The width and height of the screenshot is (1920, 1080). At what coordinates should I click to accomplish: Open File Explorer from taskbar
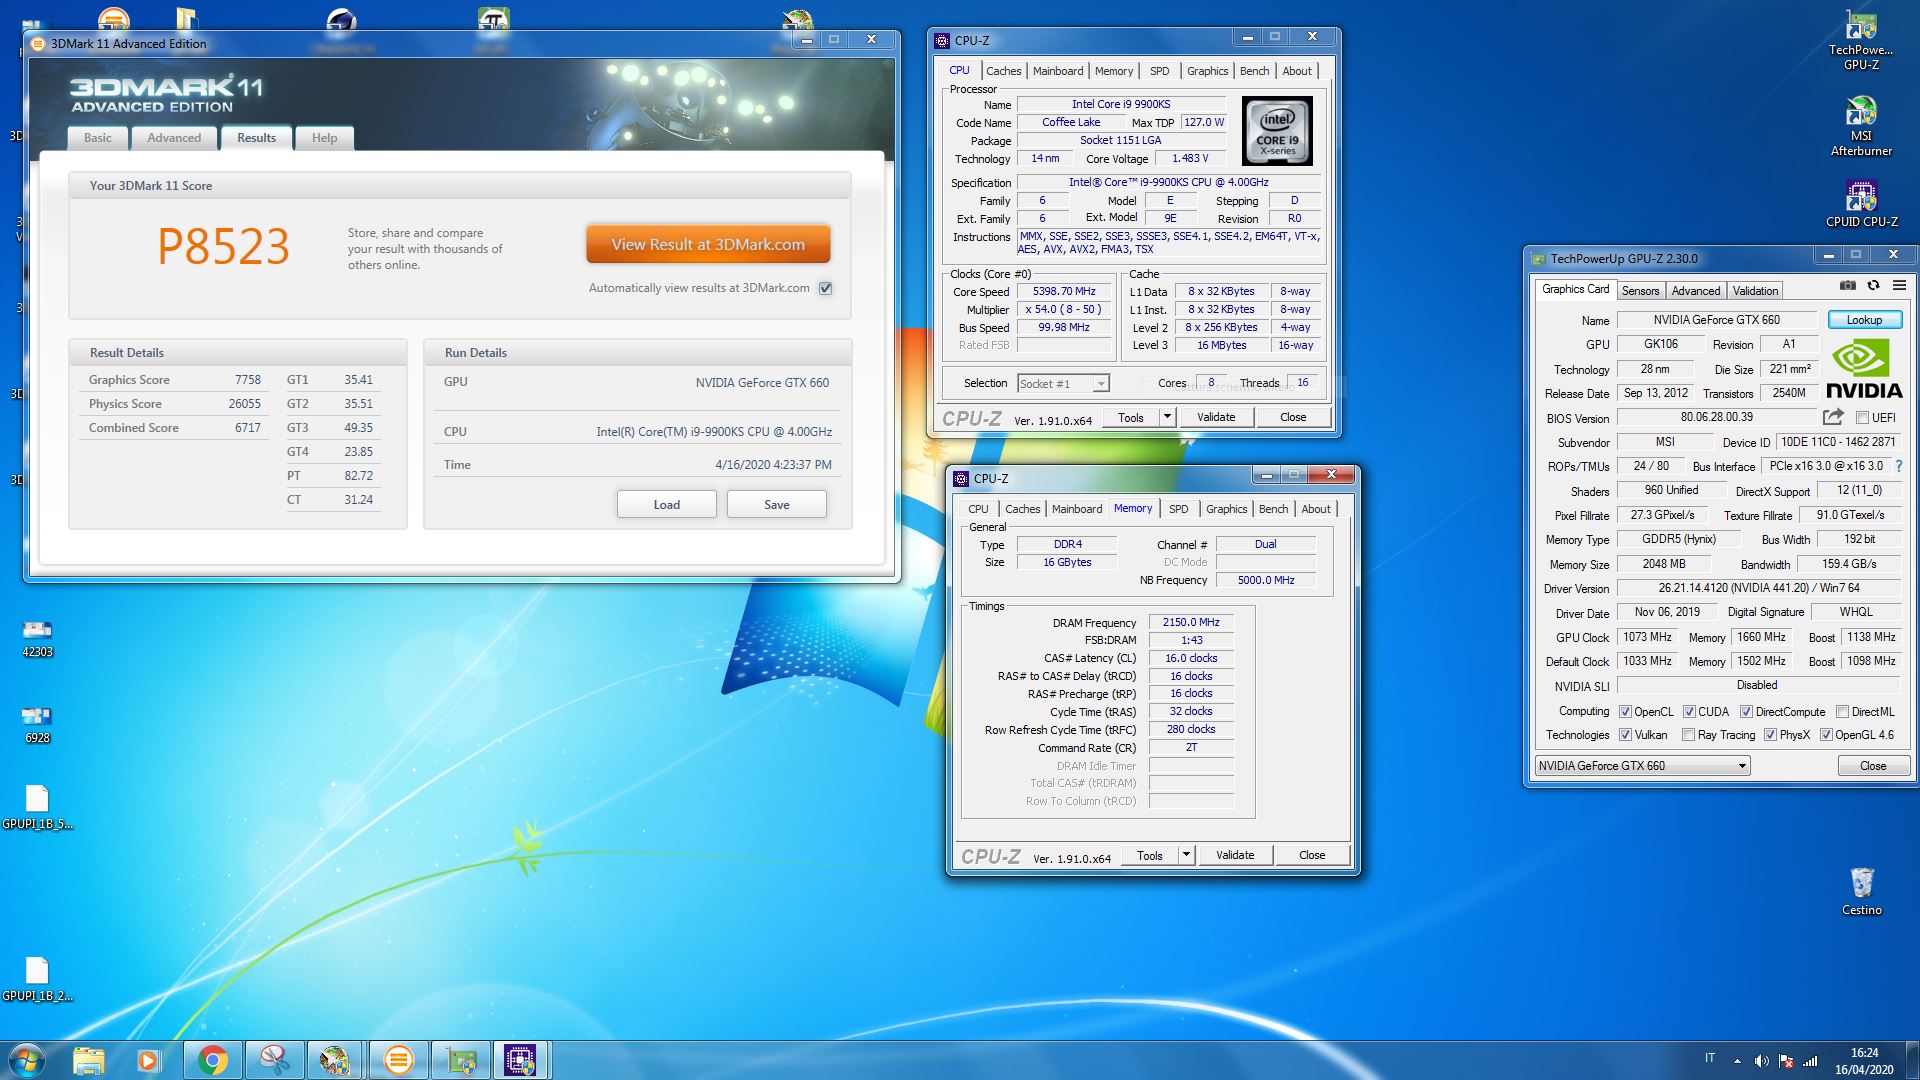[88, 1060]
